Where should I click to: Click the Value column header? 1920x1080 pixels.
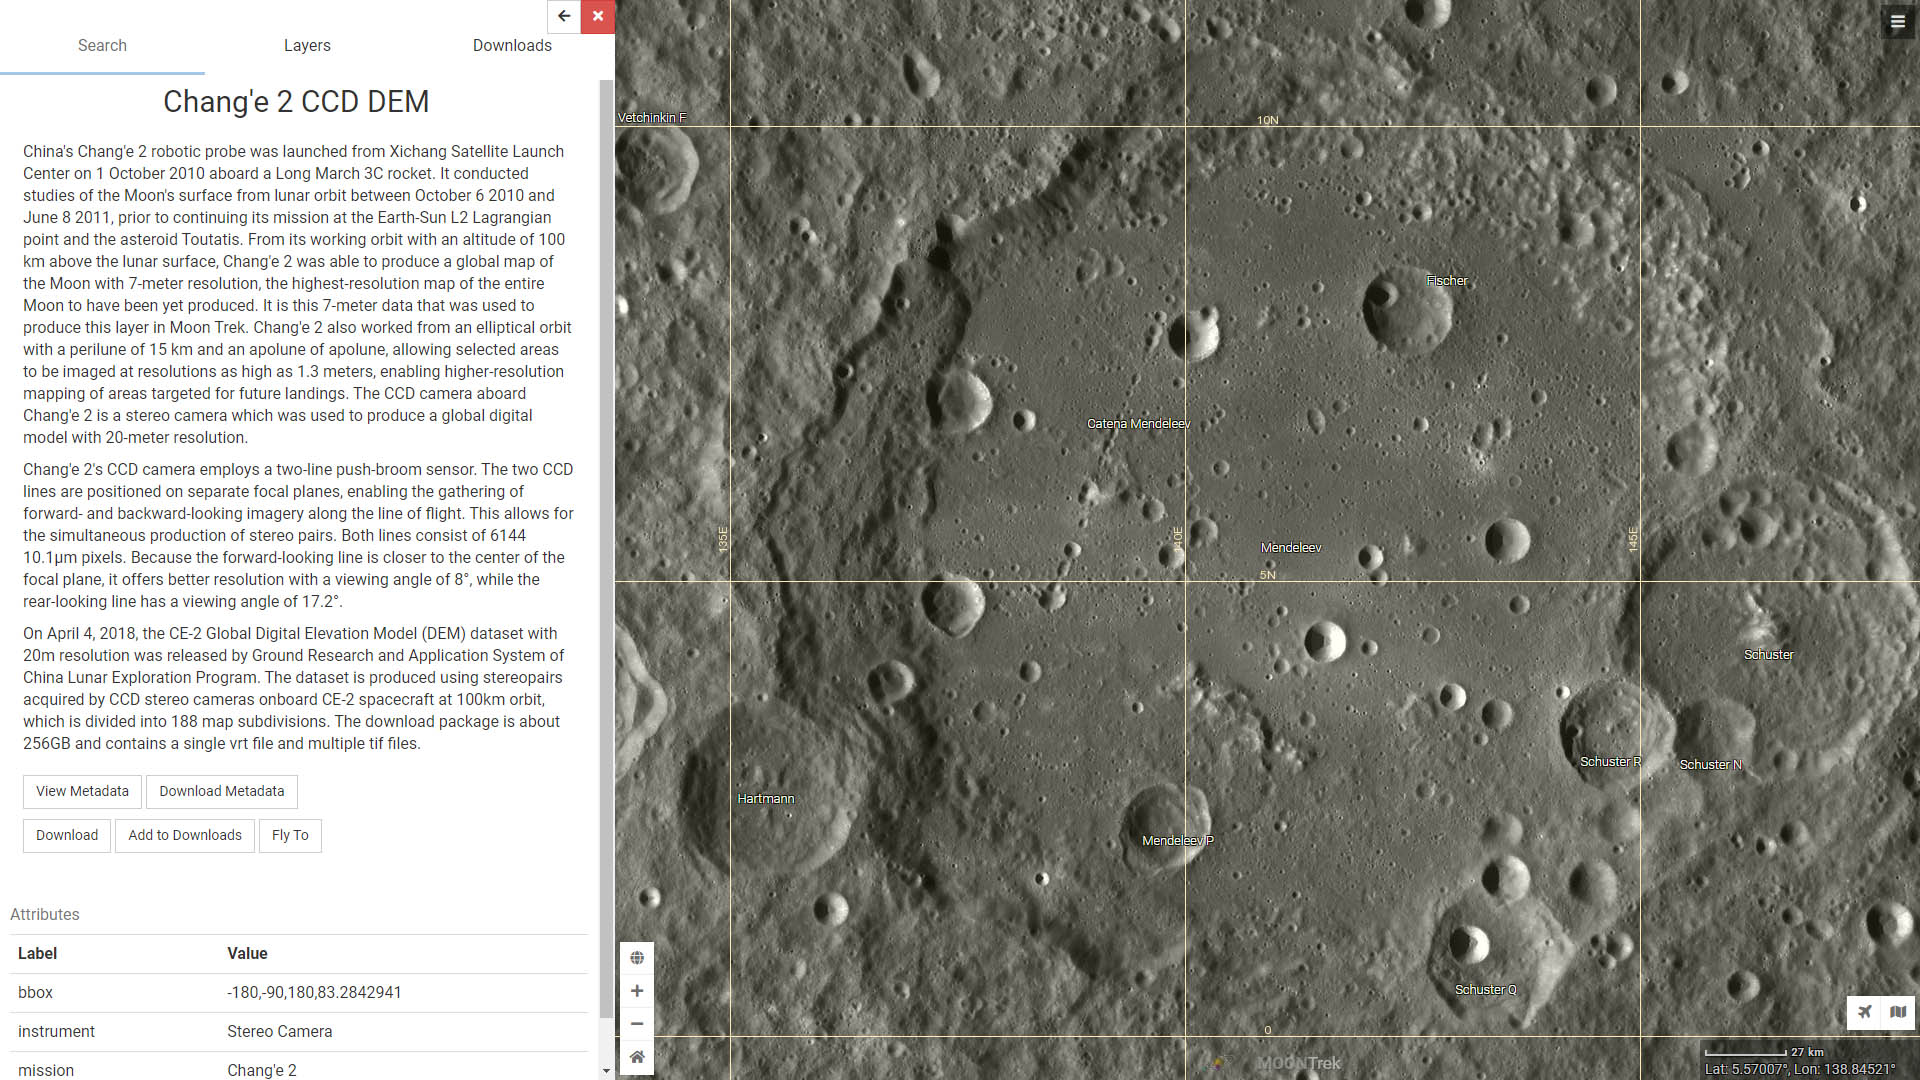click(247, 954)
